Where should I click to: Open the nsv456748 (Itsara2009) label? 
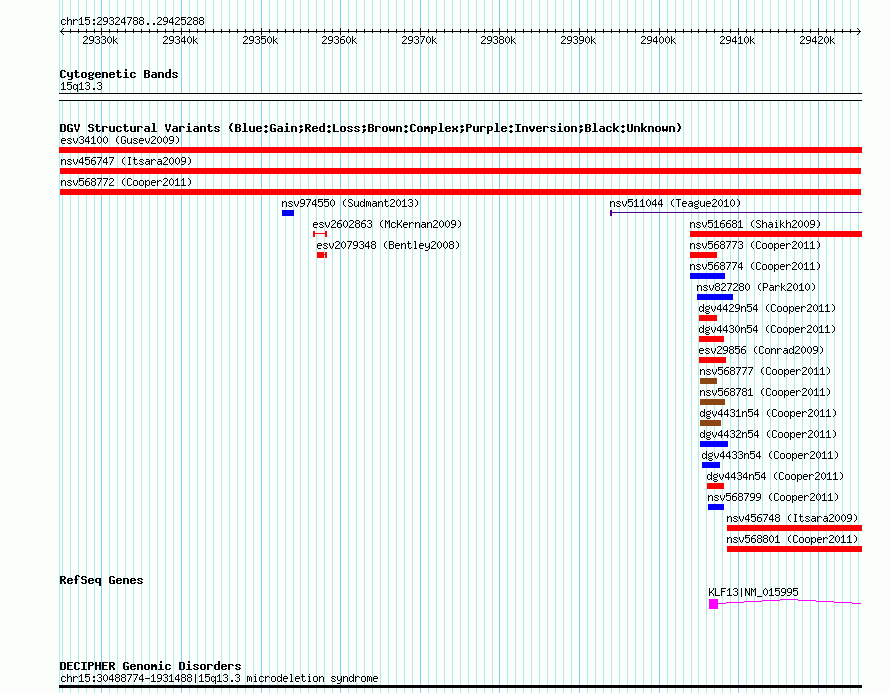792,518
